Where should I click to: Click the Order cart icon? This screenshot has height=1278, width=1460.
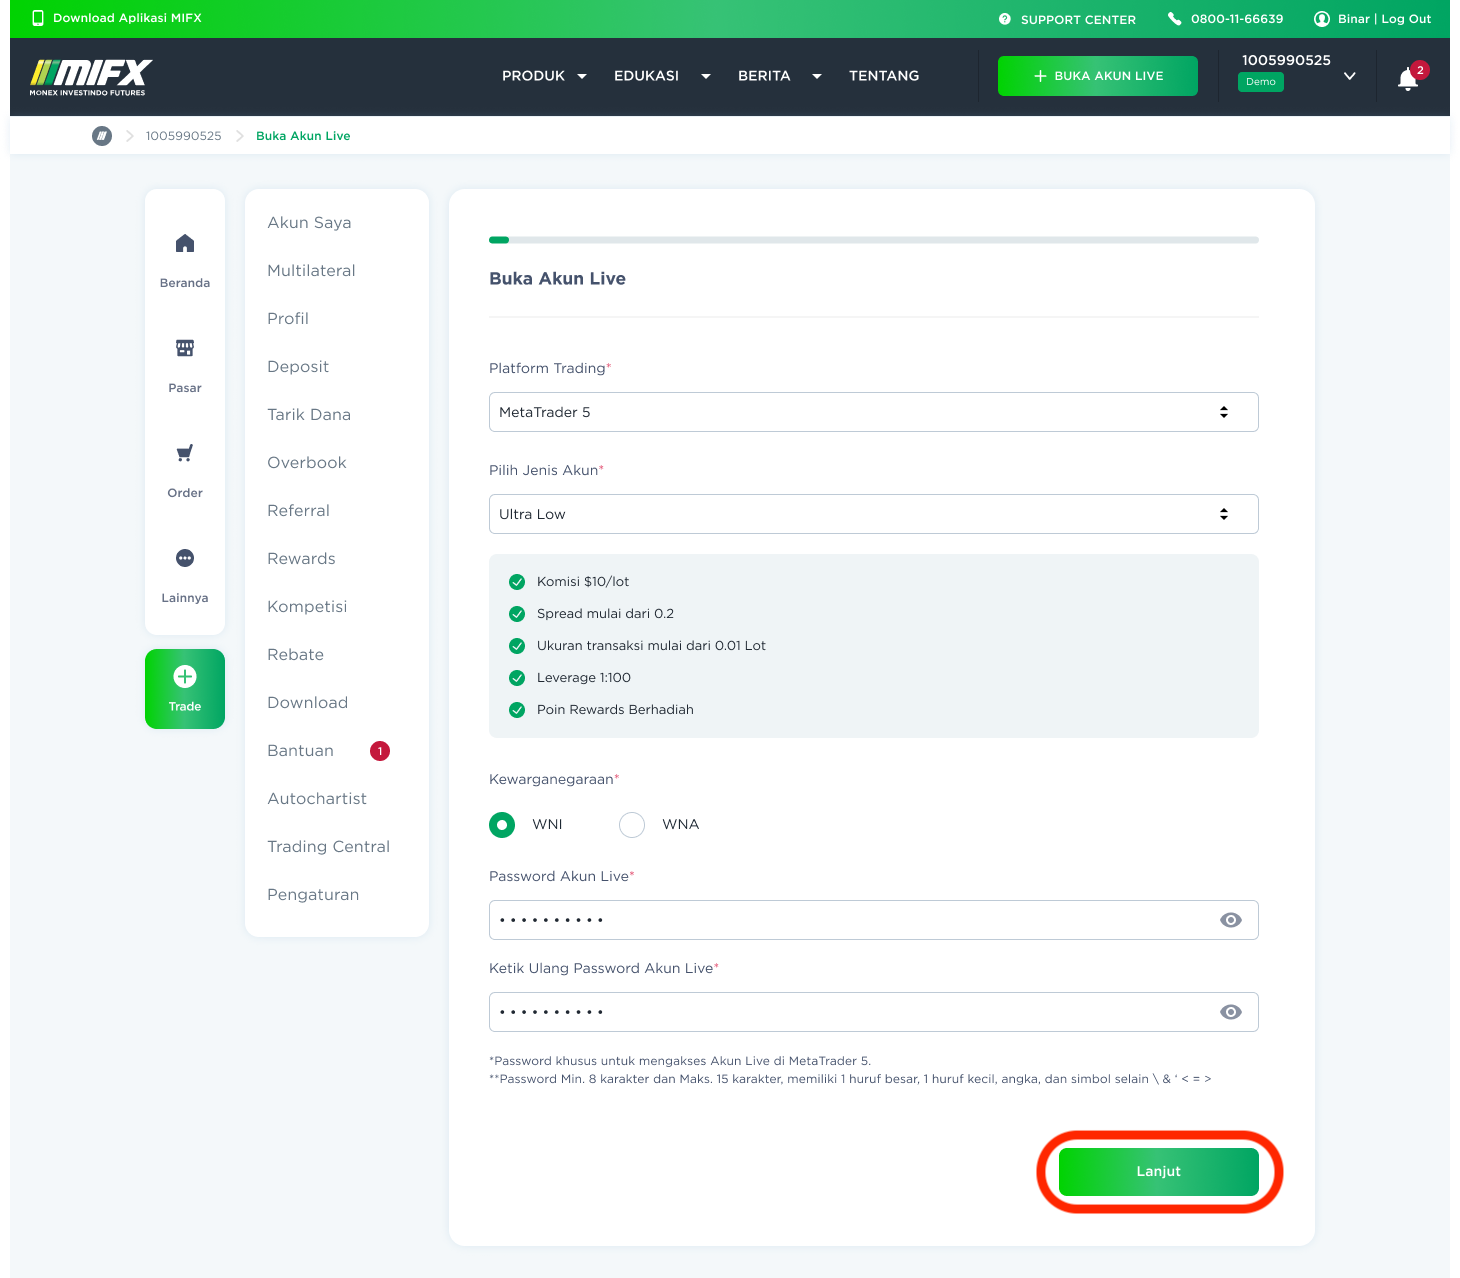(184, 453)
